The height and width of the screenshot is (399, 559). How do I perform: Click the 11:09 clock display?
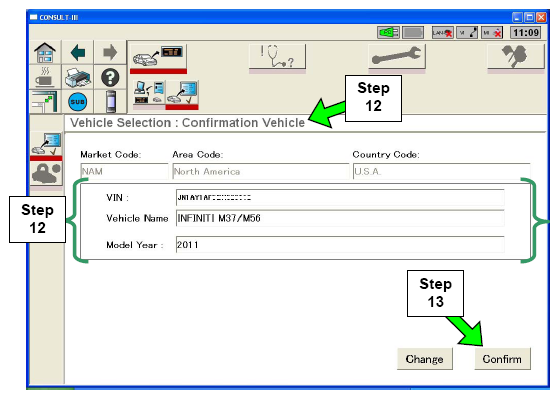(525, 33)
